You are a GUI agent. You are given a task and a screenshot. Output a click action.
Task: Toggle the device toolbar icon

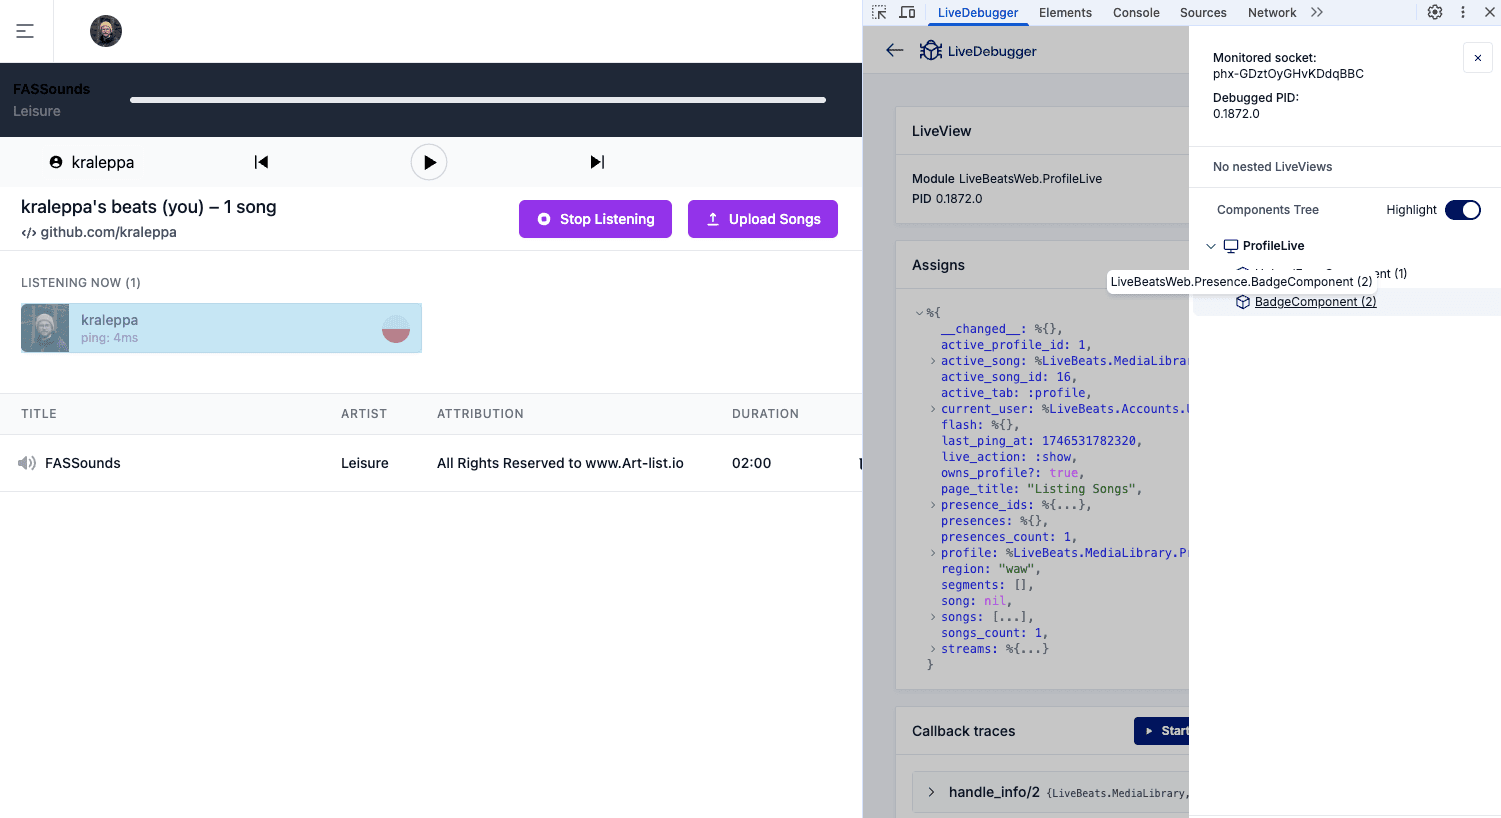907,12
